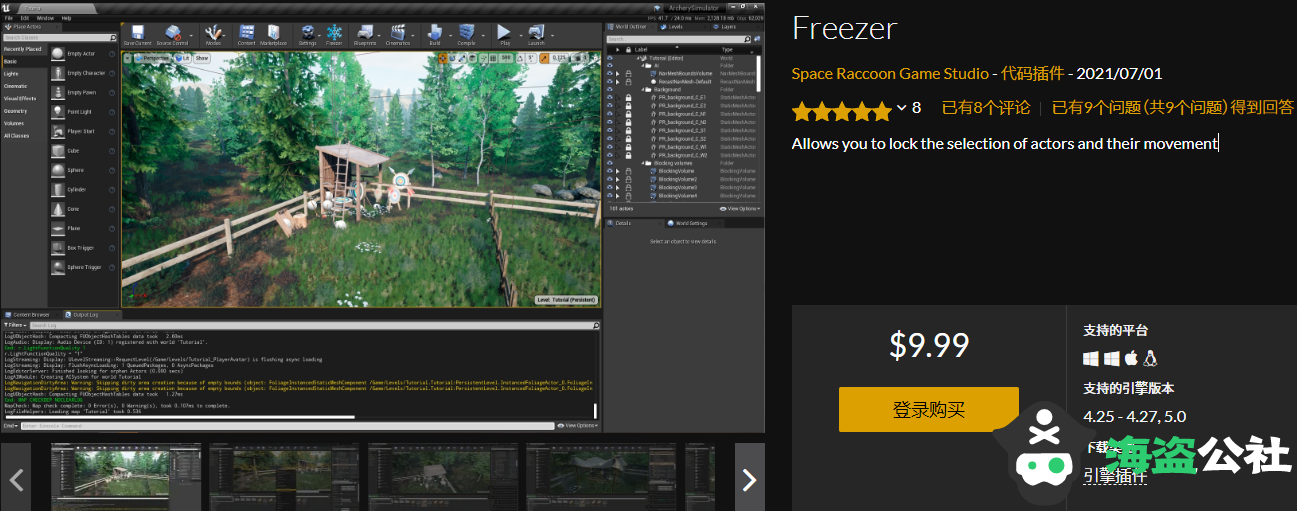Toggle lock icon of BlockingVolume row
The image size is (1297, 511).
628,171
